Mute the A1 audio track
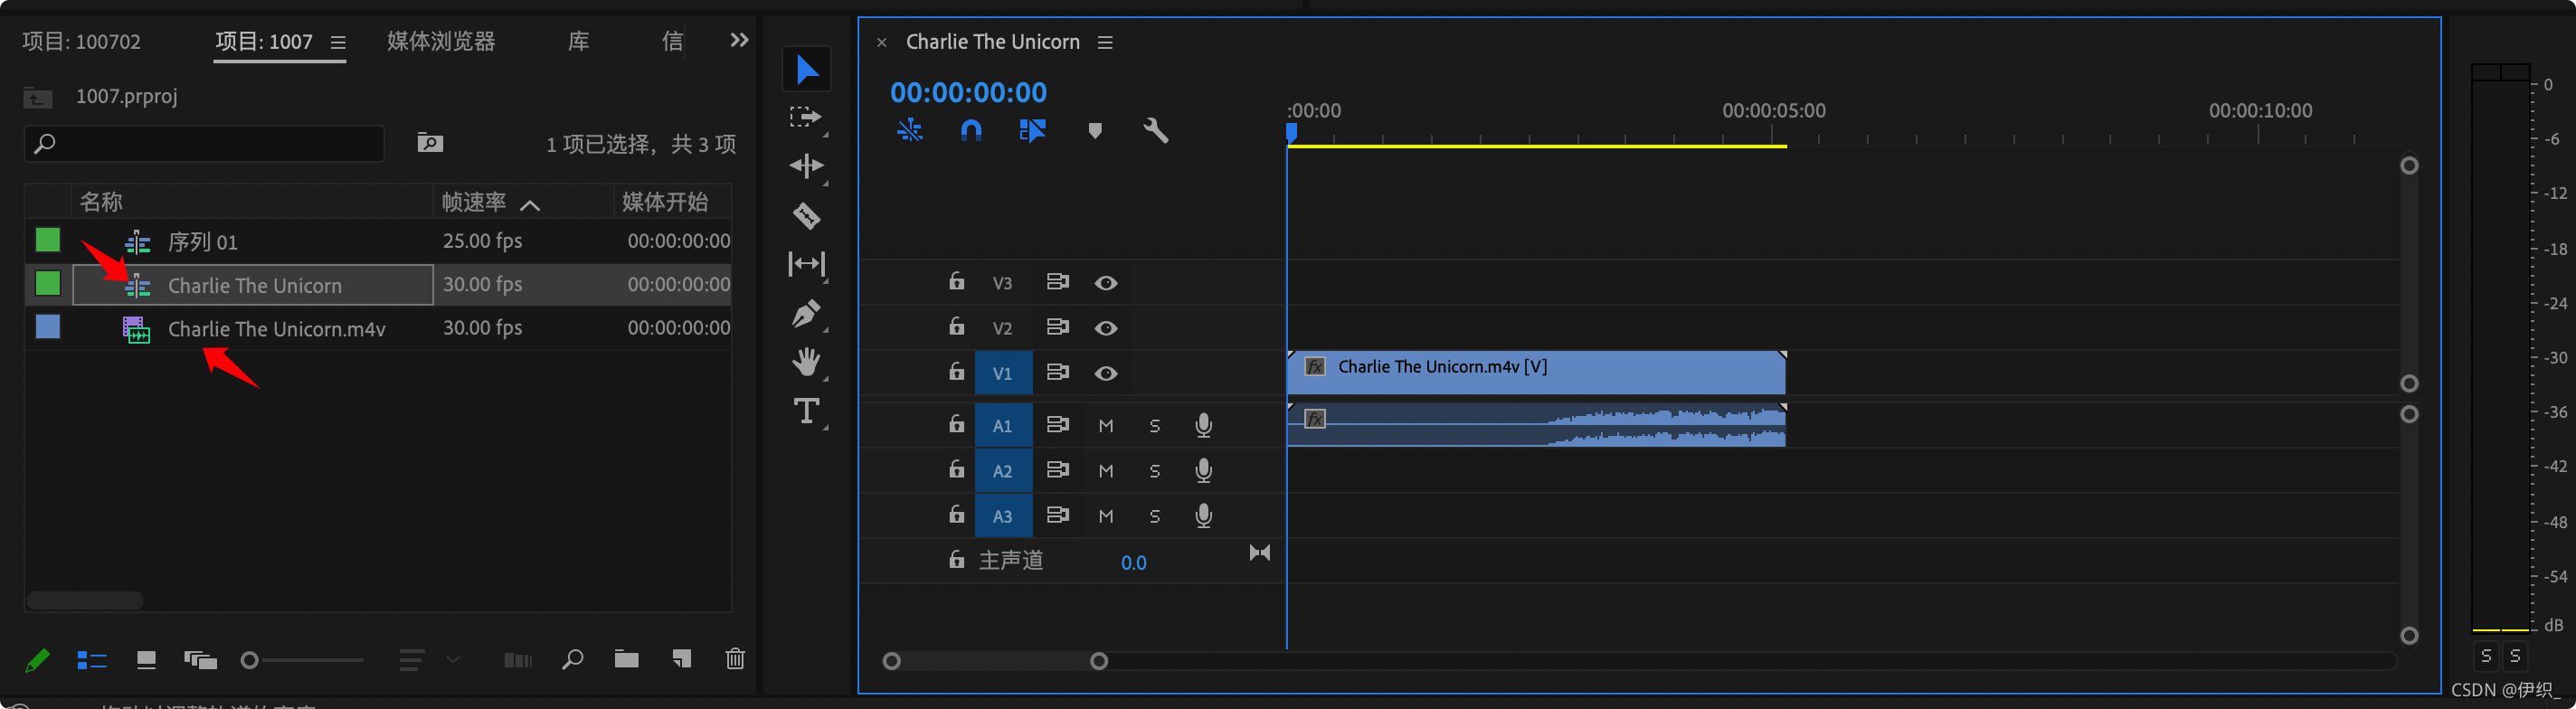Viewport: 2576px width, 709px height. (x=1106, y=426)
